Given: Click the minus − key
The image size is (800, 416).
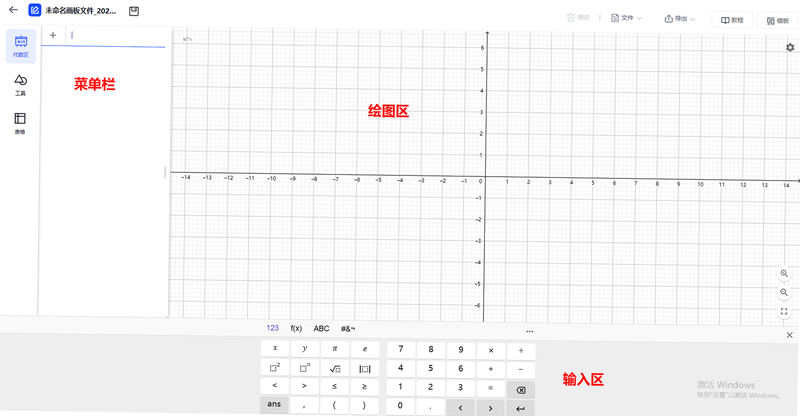Looking at the screenshot, I should pos(521,370).
